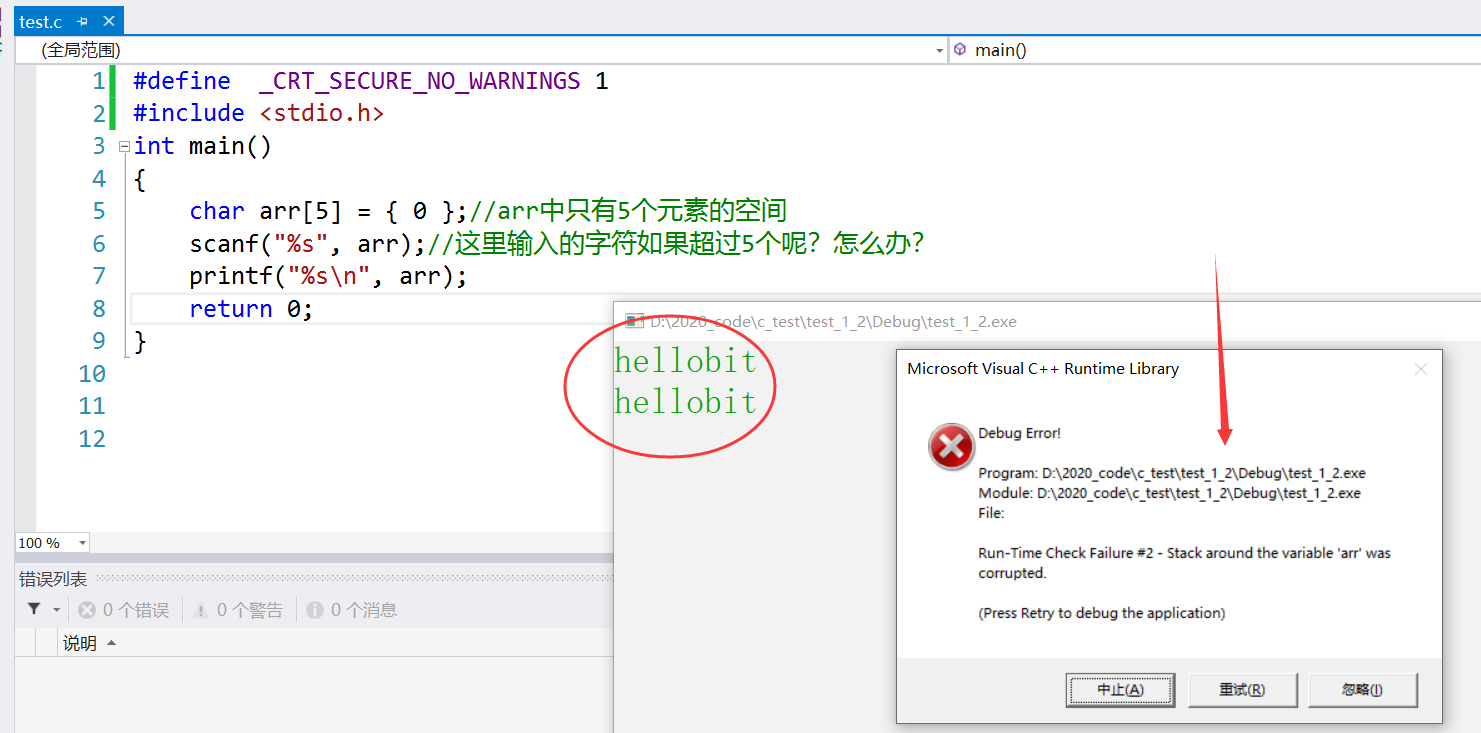Open the (全局范围) scope dropdown
1481x733 pixels.
point(481,50)
